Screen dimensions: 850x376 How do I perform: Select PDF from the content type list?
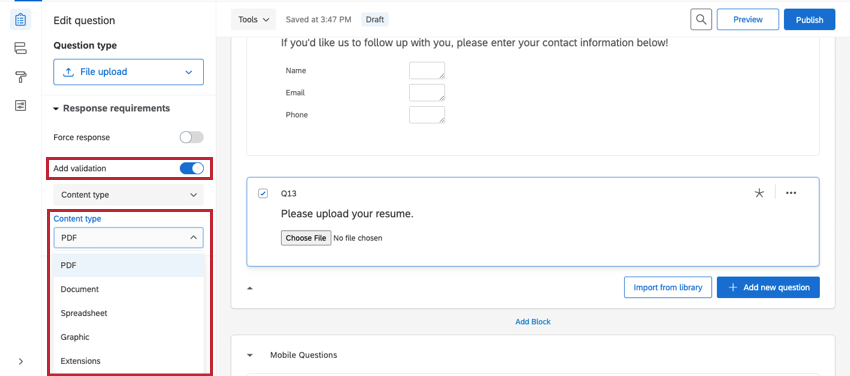128,265
